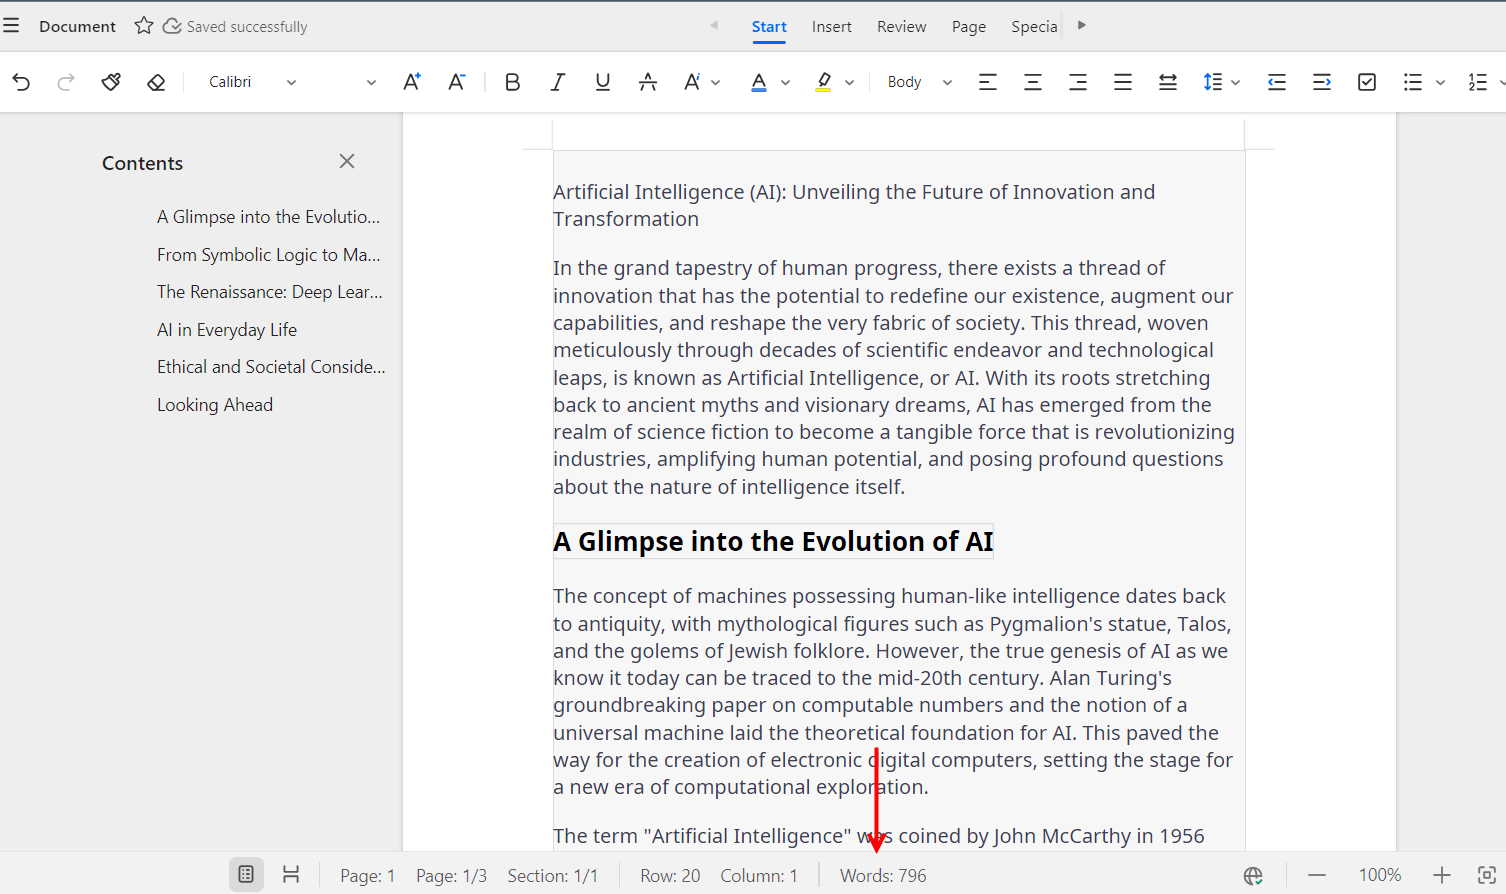
Task: Open the 'Words: 796' word count
Action: point(883,876)
